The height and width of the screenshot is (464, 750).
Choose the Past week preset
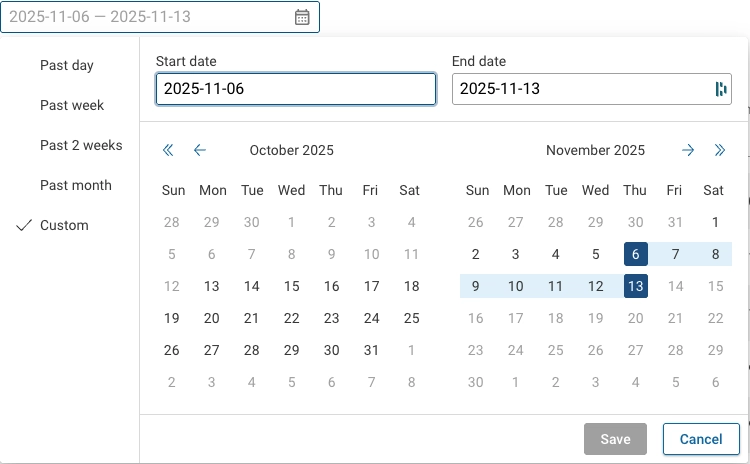tap(72, 105)
